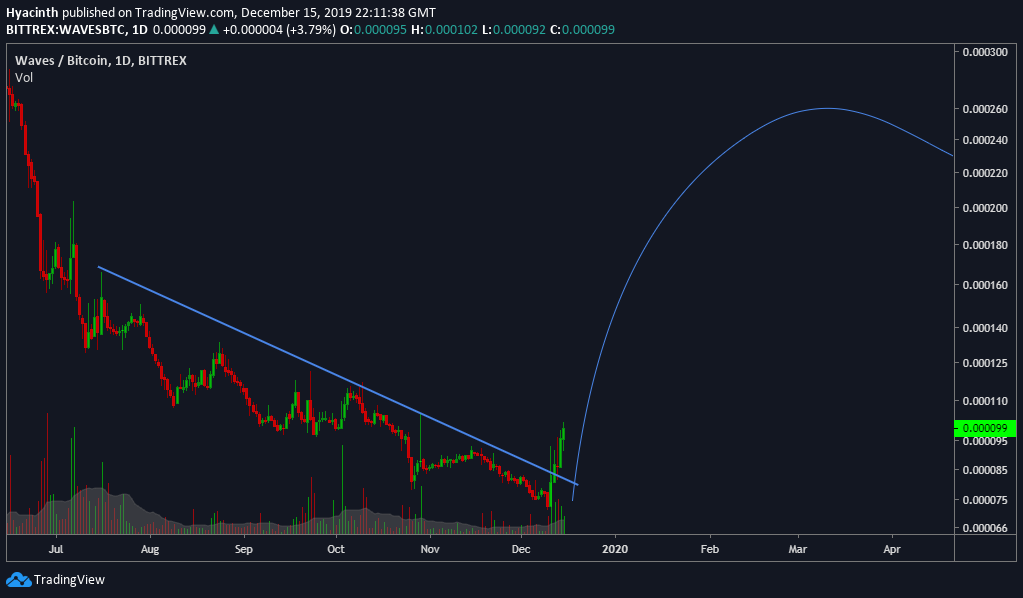Click the TradingView brand name text
Image resolution: width=1023 pixels, height=598 pixels.
[69, 579]
